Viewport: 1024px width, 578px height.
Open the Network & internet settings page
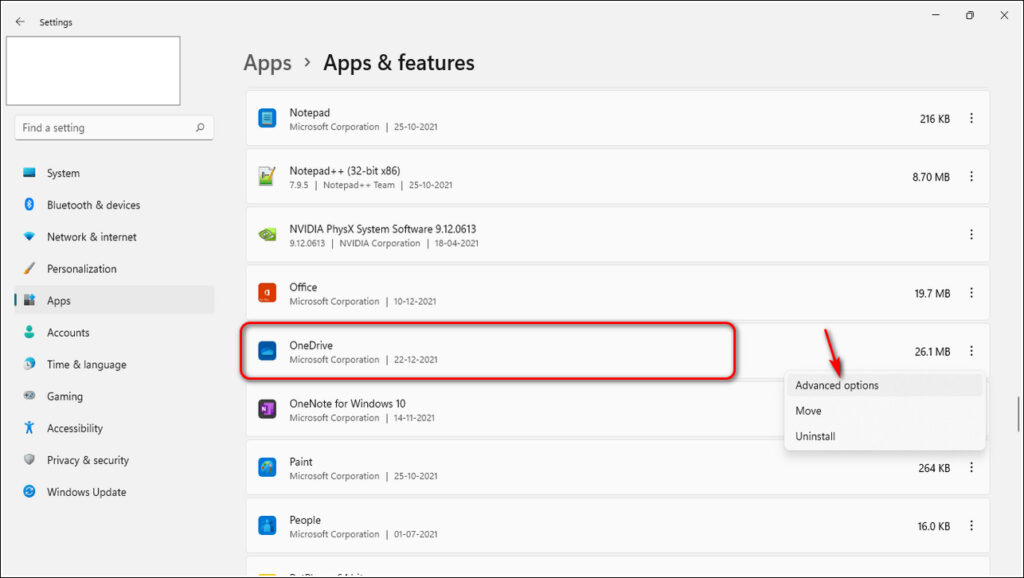114,236
